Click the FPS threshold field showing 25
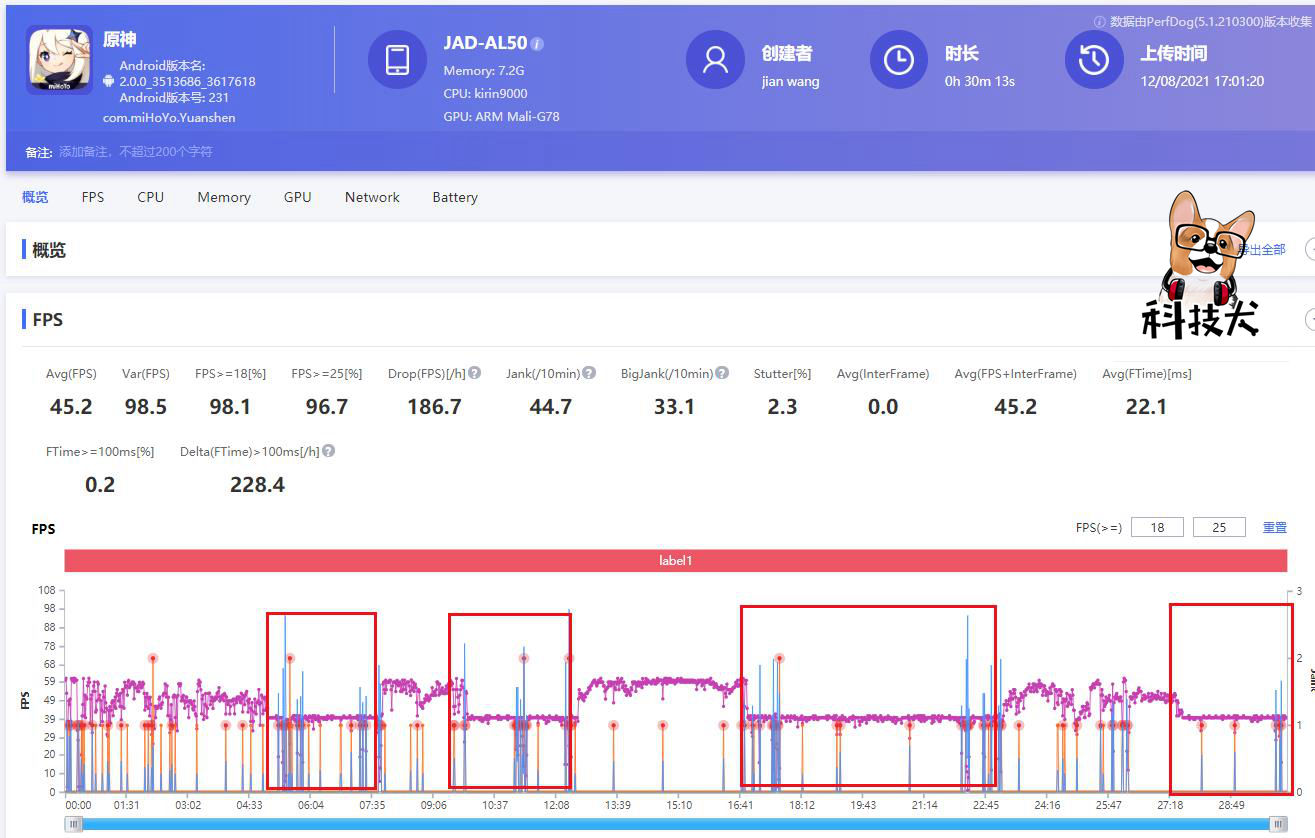 coord(1219,527)
